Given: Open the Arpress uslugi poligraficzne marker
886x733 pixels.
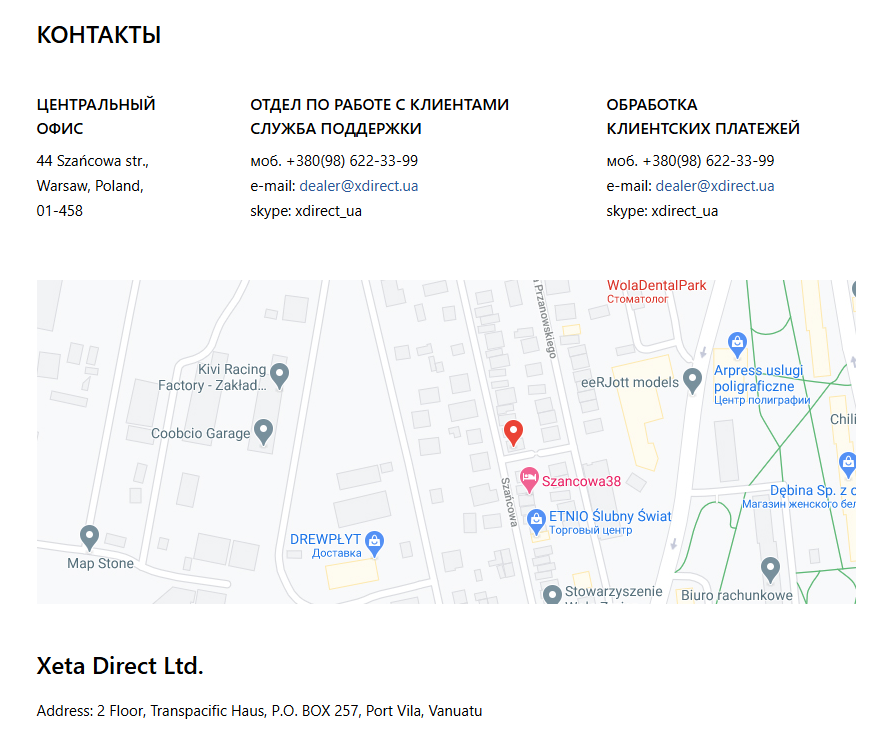Looking at the screenshot, I should [736, 344].
